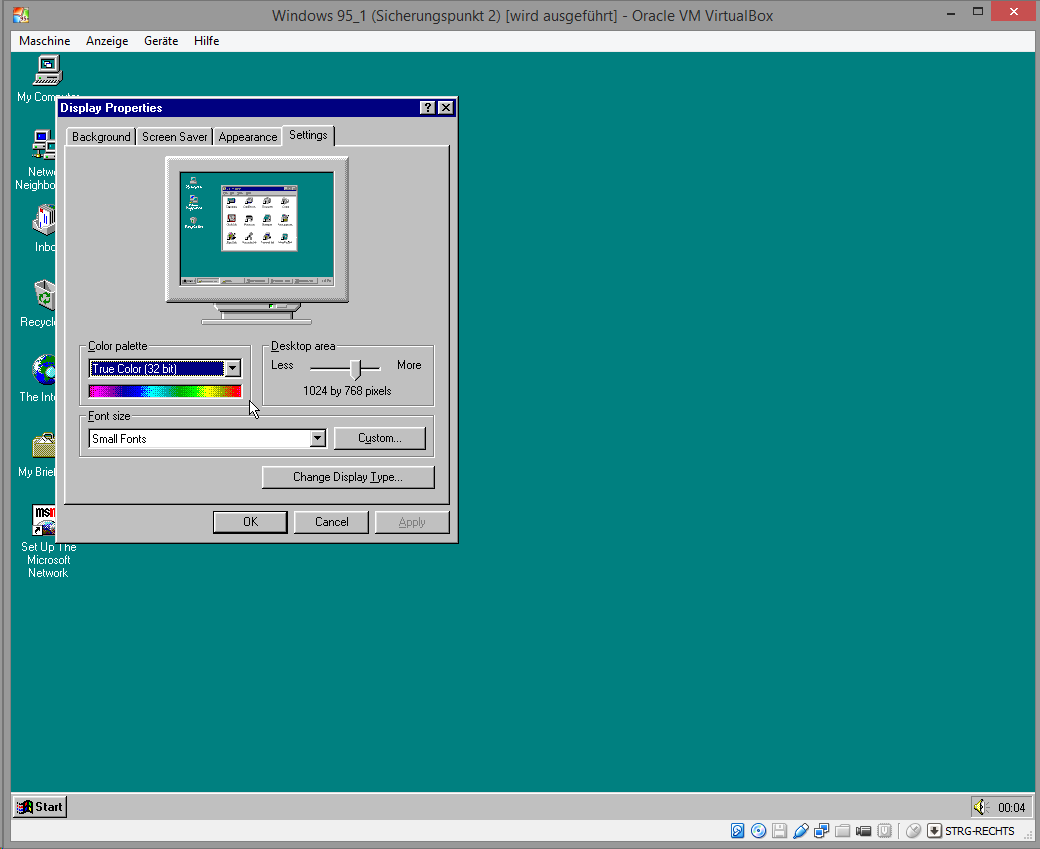Click the VirtualBox mouse integration icon

[913, 830]
